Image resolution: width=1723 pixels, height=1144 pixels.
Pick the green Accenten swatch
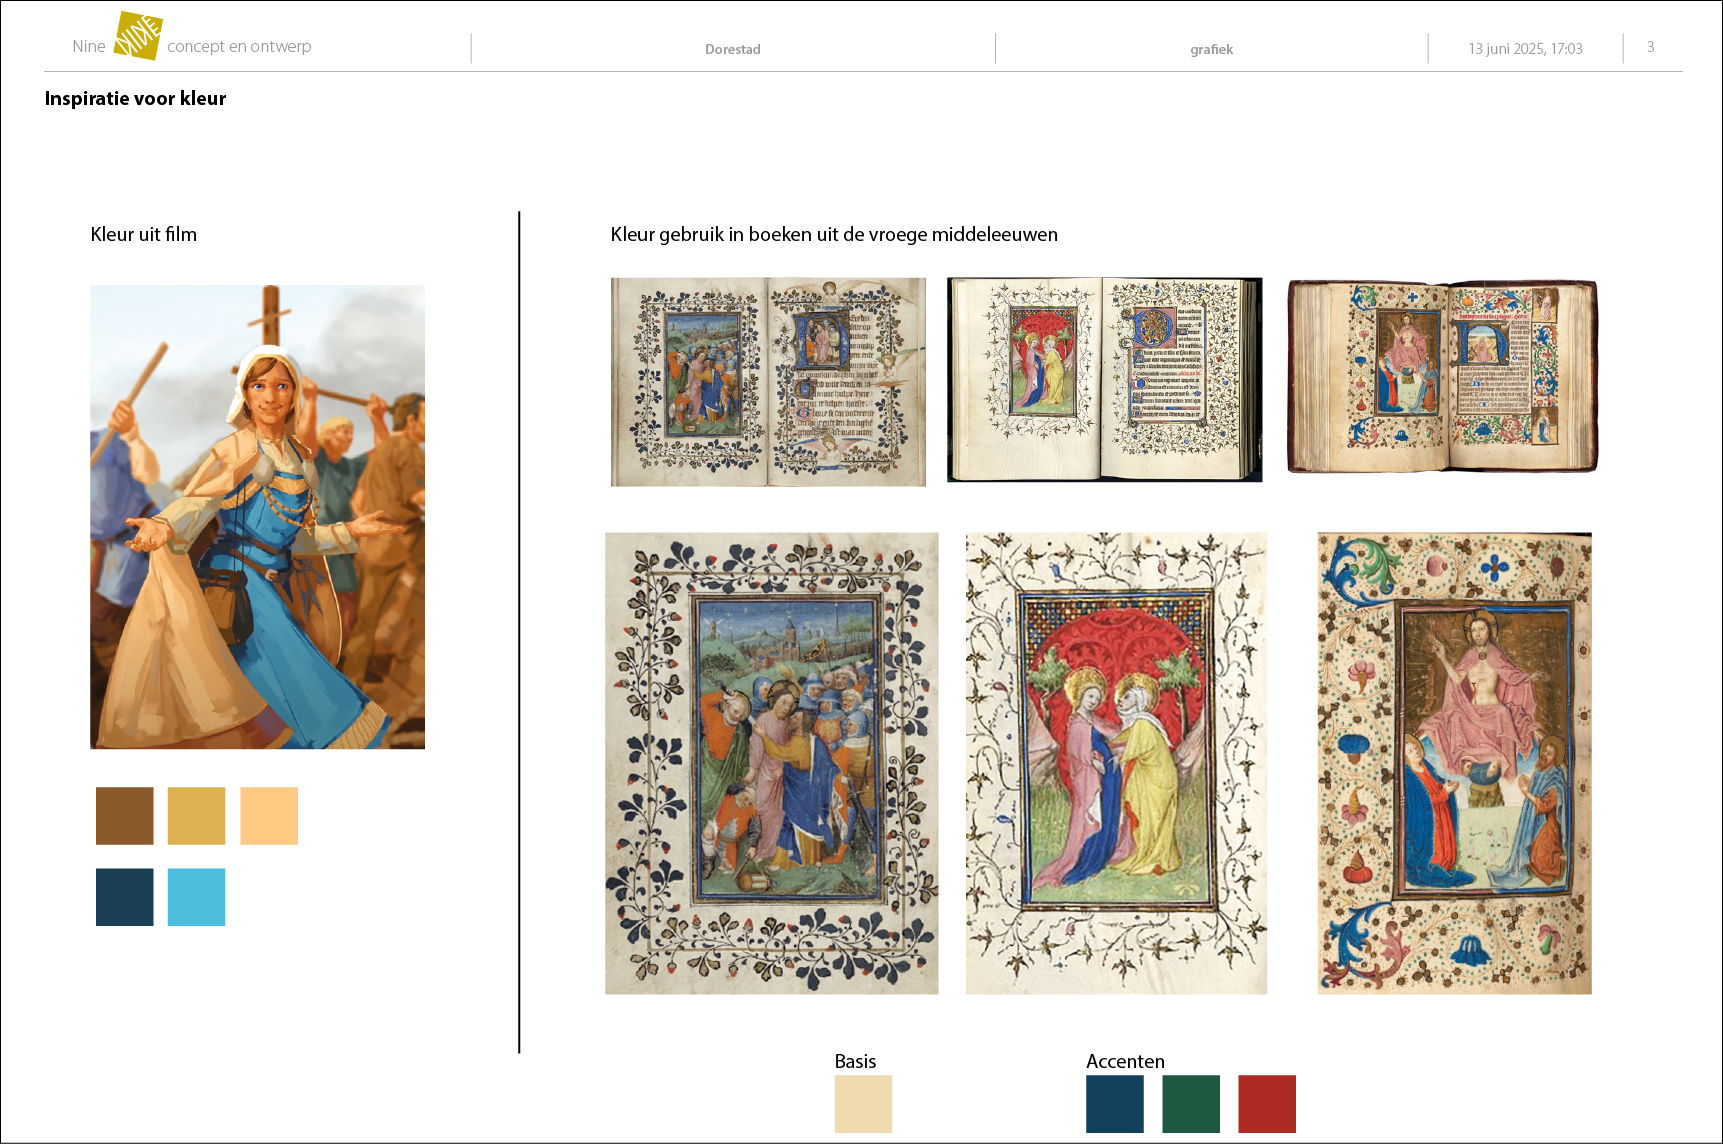pyautogui.click(x=1191, y=1104)
